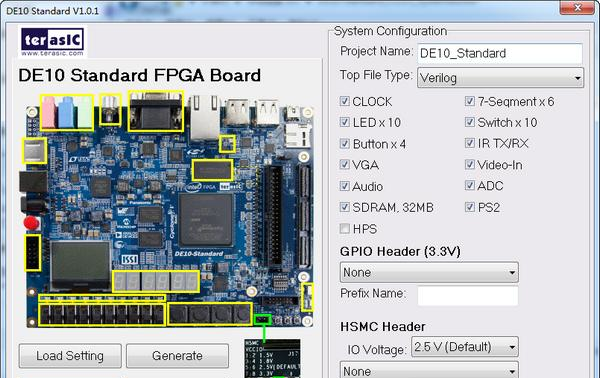The width and height of the screenshot is (600, 378).
Task: Toggle the SDRAM, 32MB checkbox
Action: click(x=344, y=207)
